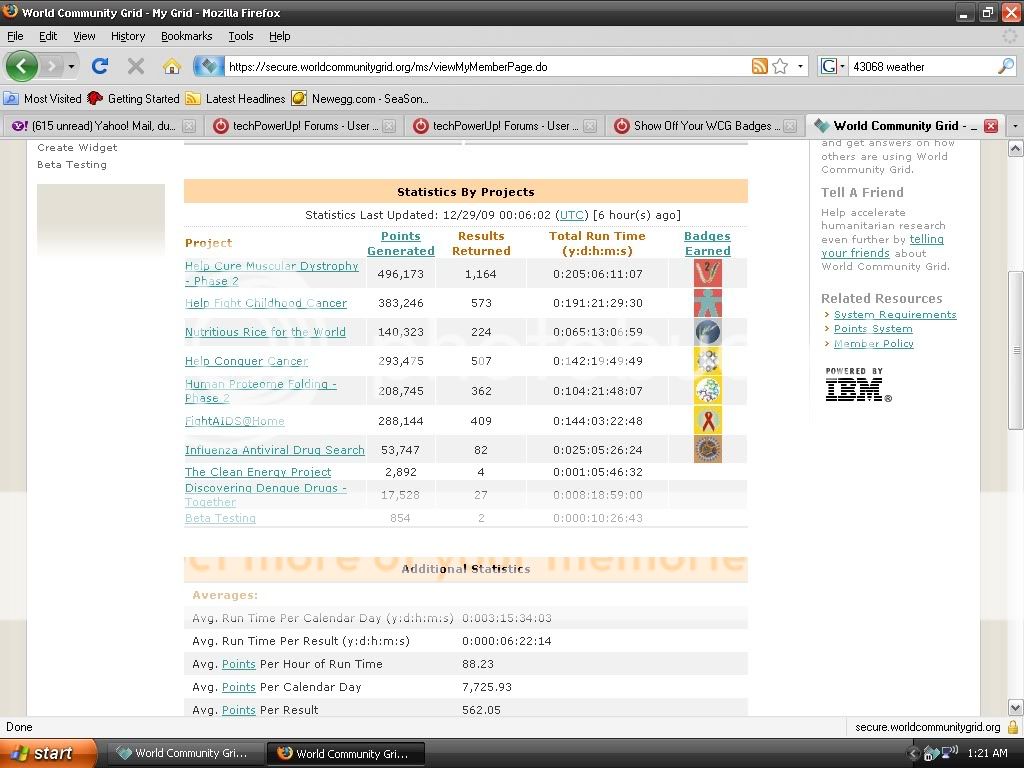Expand the address bar URL dropdown
This screenshot has width=1024, height=768.
[800, 67]
